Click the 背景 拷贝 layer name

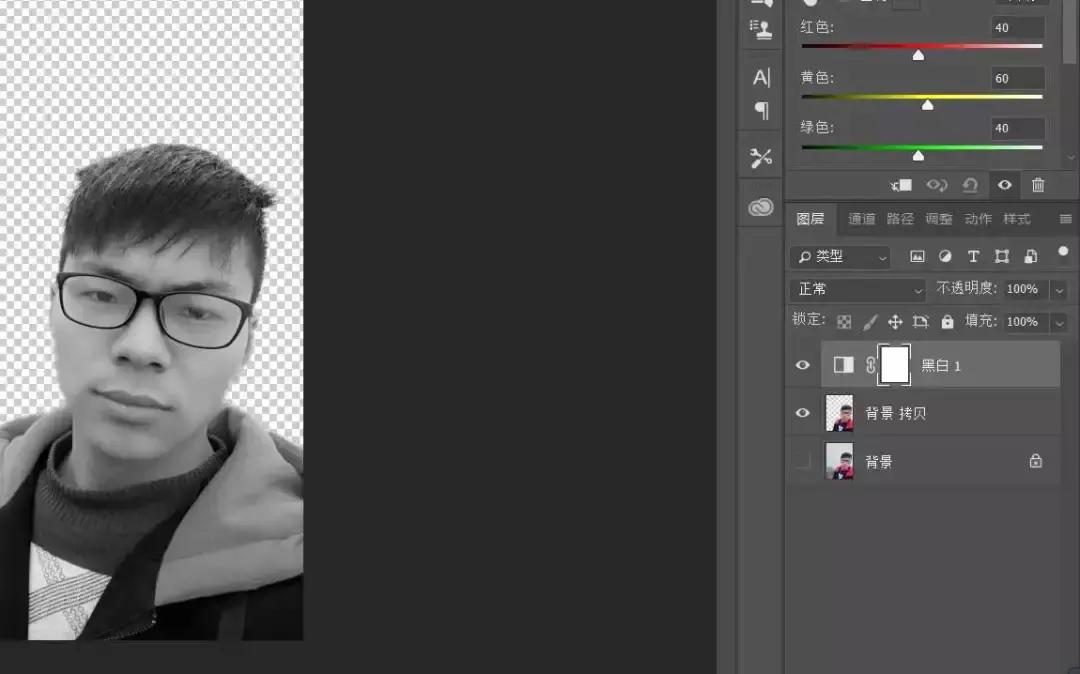[895, 413]
